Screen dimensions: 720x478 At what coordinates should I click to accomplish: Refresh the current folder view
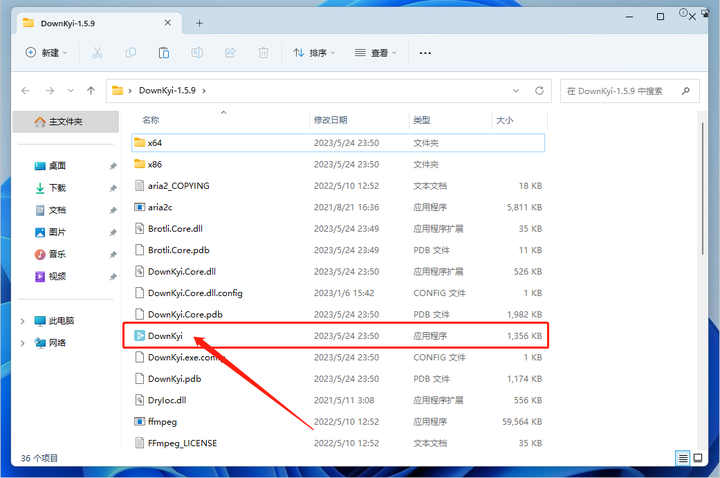[540, 90]
